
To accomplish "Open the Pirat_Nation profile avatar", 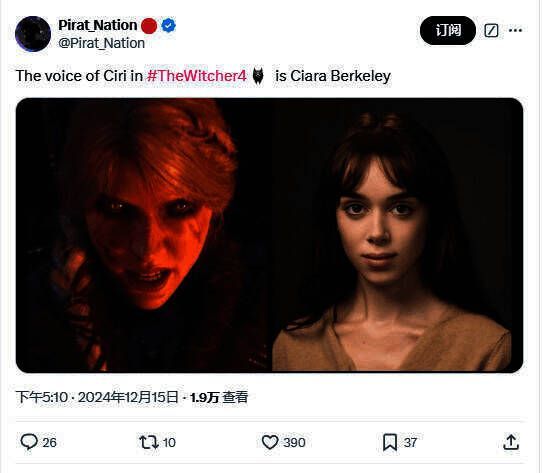I will click(33, 34).
